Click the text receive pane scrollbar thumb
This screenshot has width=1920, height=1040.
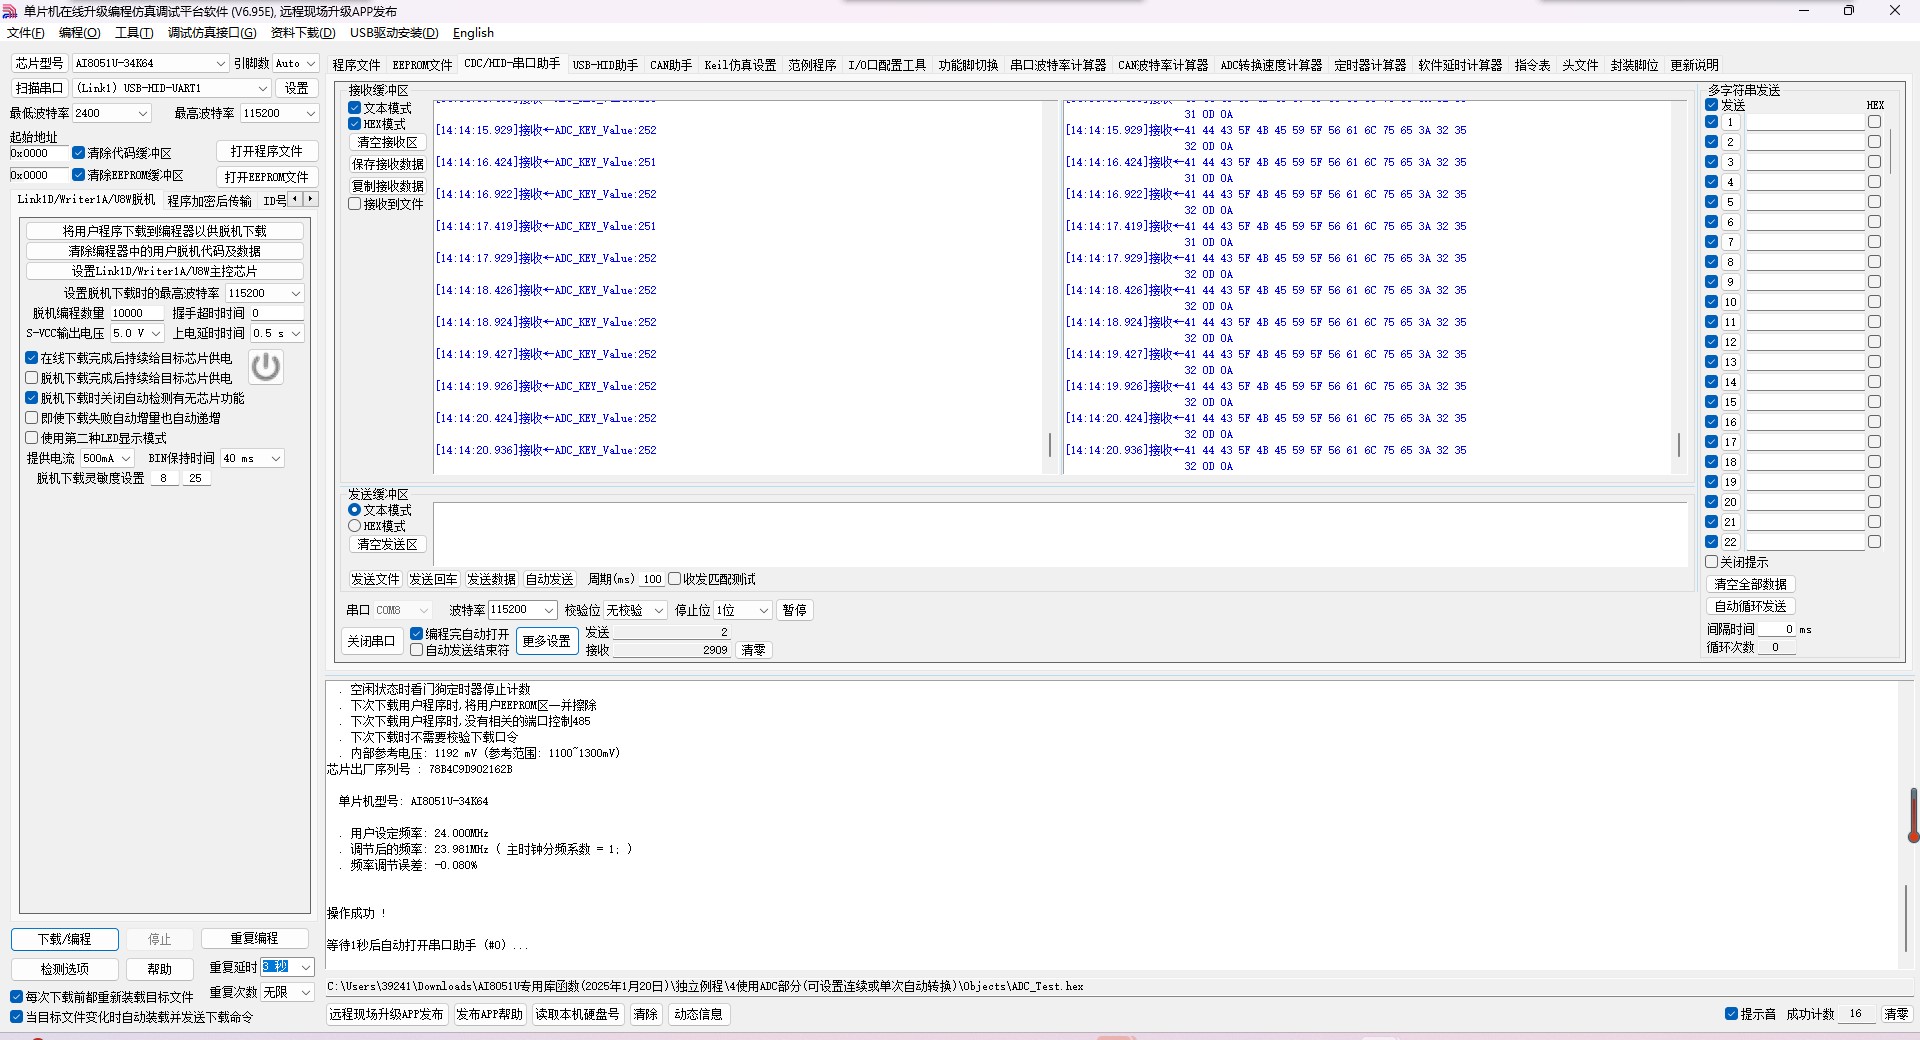pos(1049,445)
